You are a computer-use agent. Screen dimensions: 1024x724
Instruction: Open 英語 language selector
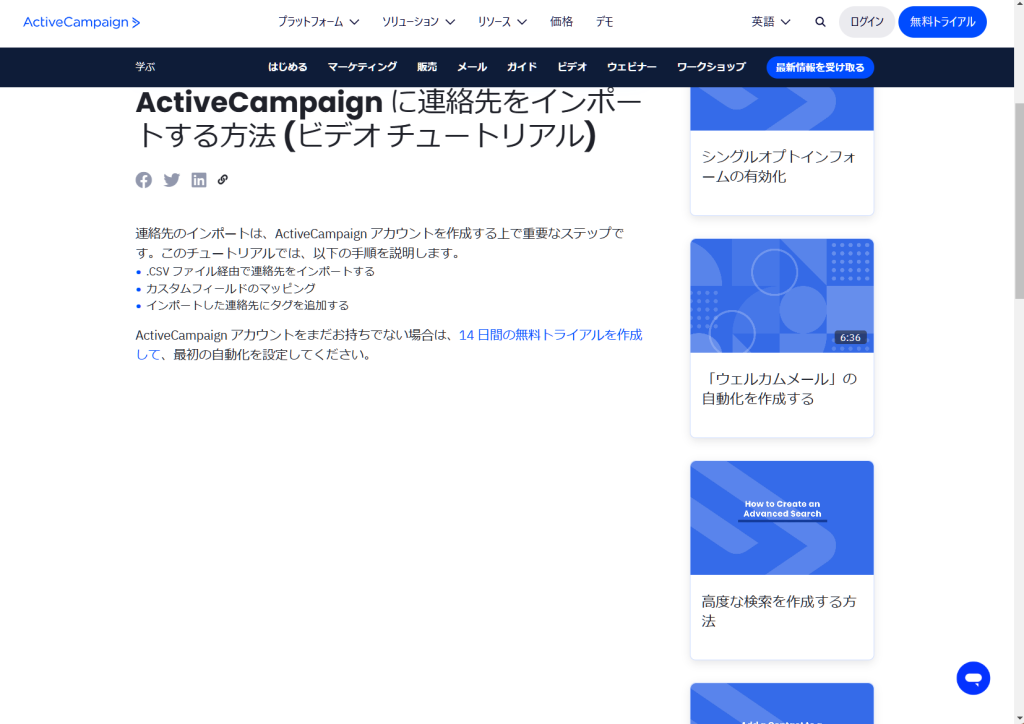pos(771,22)
